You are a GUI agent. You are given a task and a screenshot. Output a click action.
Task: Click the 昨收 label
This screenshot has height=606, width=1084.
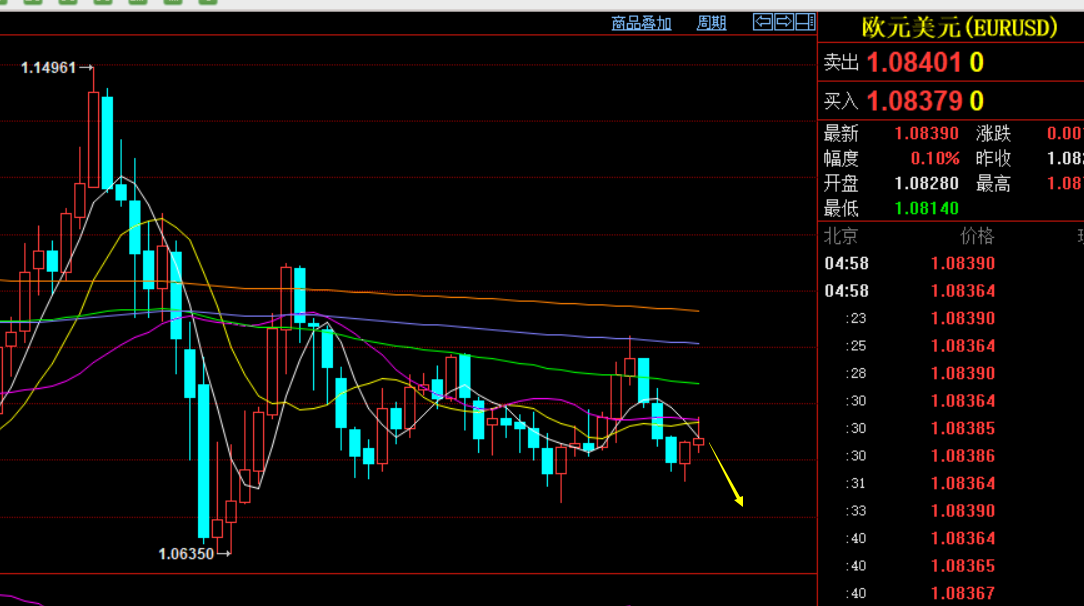pyautogui.click(x=993, y=158)
